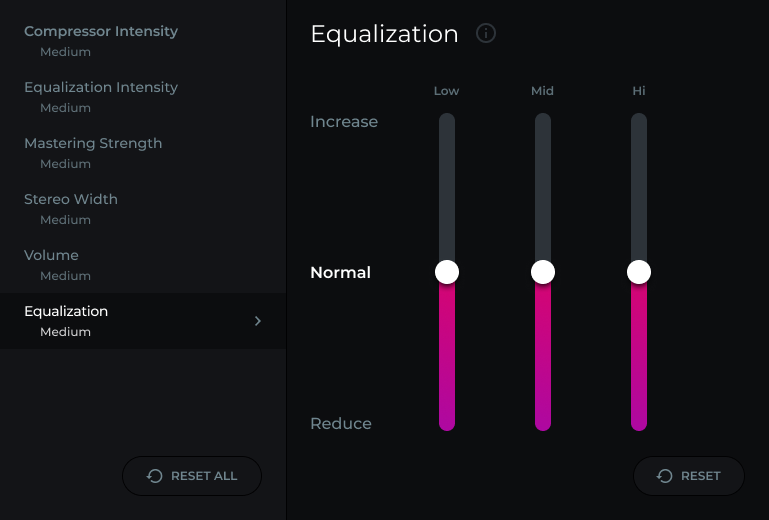Click the 'Mid' band label
Viewport: 769px width, 520px height.
542,91
